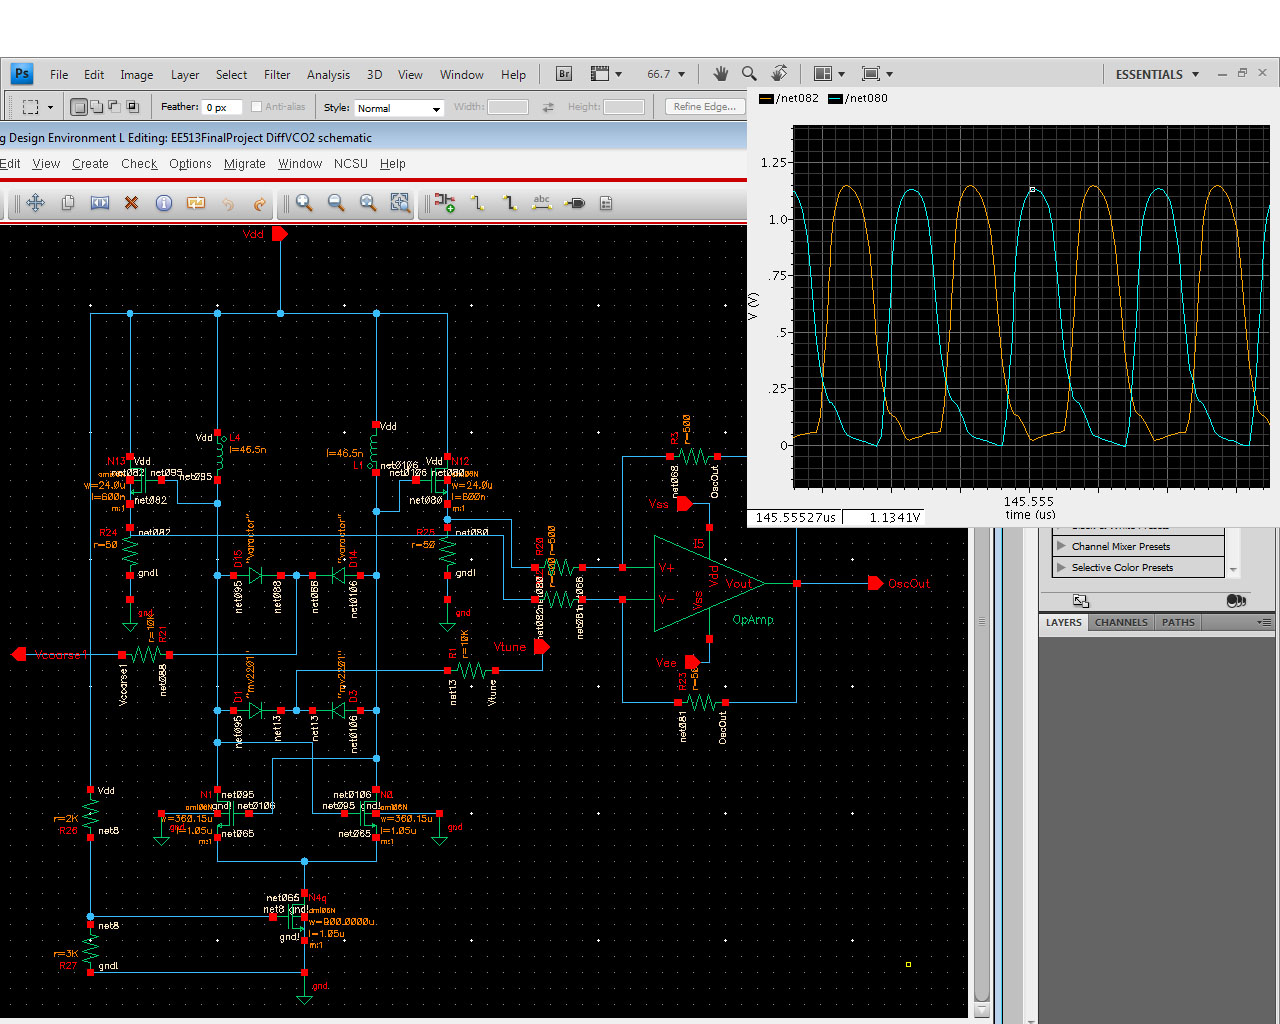The height and width of the screenshot is (1024, 1280).
Task: Select the New selection mode button
Action: pos(80,107)
